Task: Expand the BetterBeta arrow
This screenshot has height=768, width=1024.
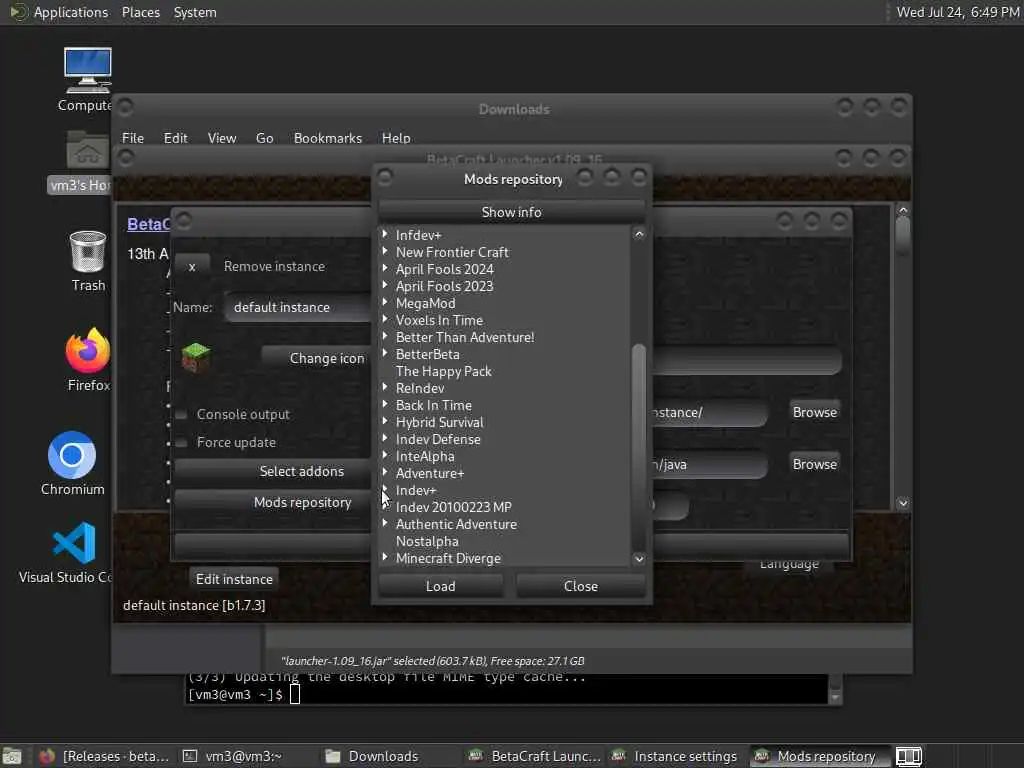Action: pos(385,353)
